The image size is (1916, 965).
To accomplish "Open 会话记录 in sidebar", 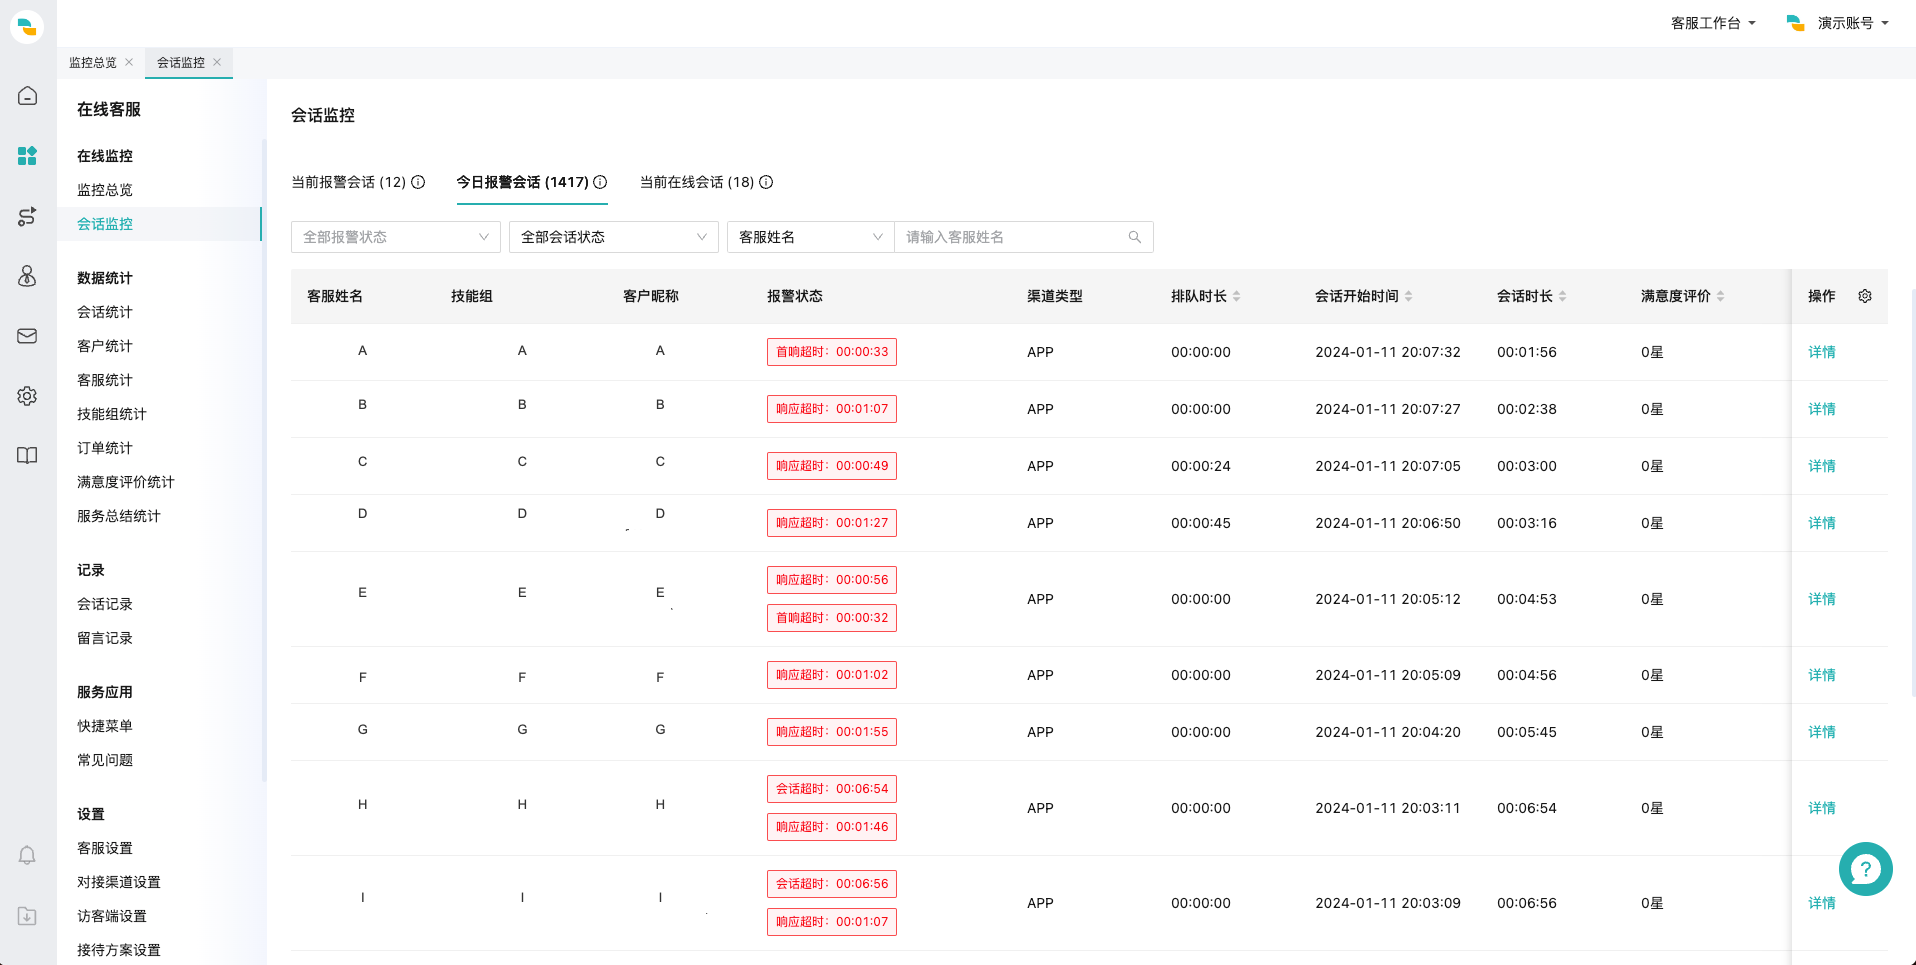I will coord(105,604).
